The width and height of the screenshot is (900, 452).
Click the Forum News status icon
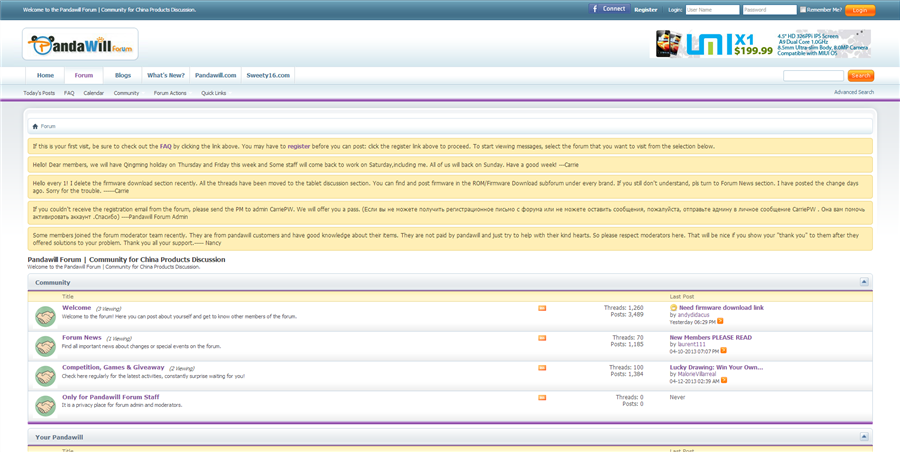point(45,346)
